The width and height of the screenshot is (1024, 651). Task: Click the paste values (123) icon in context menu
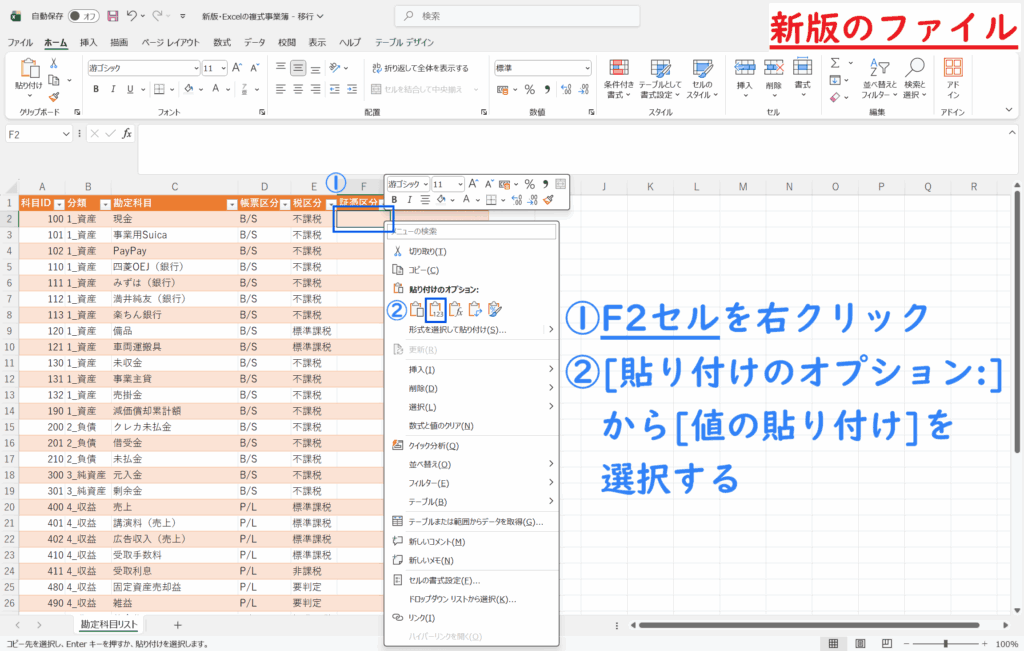click(435, 310)
